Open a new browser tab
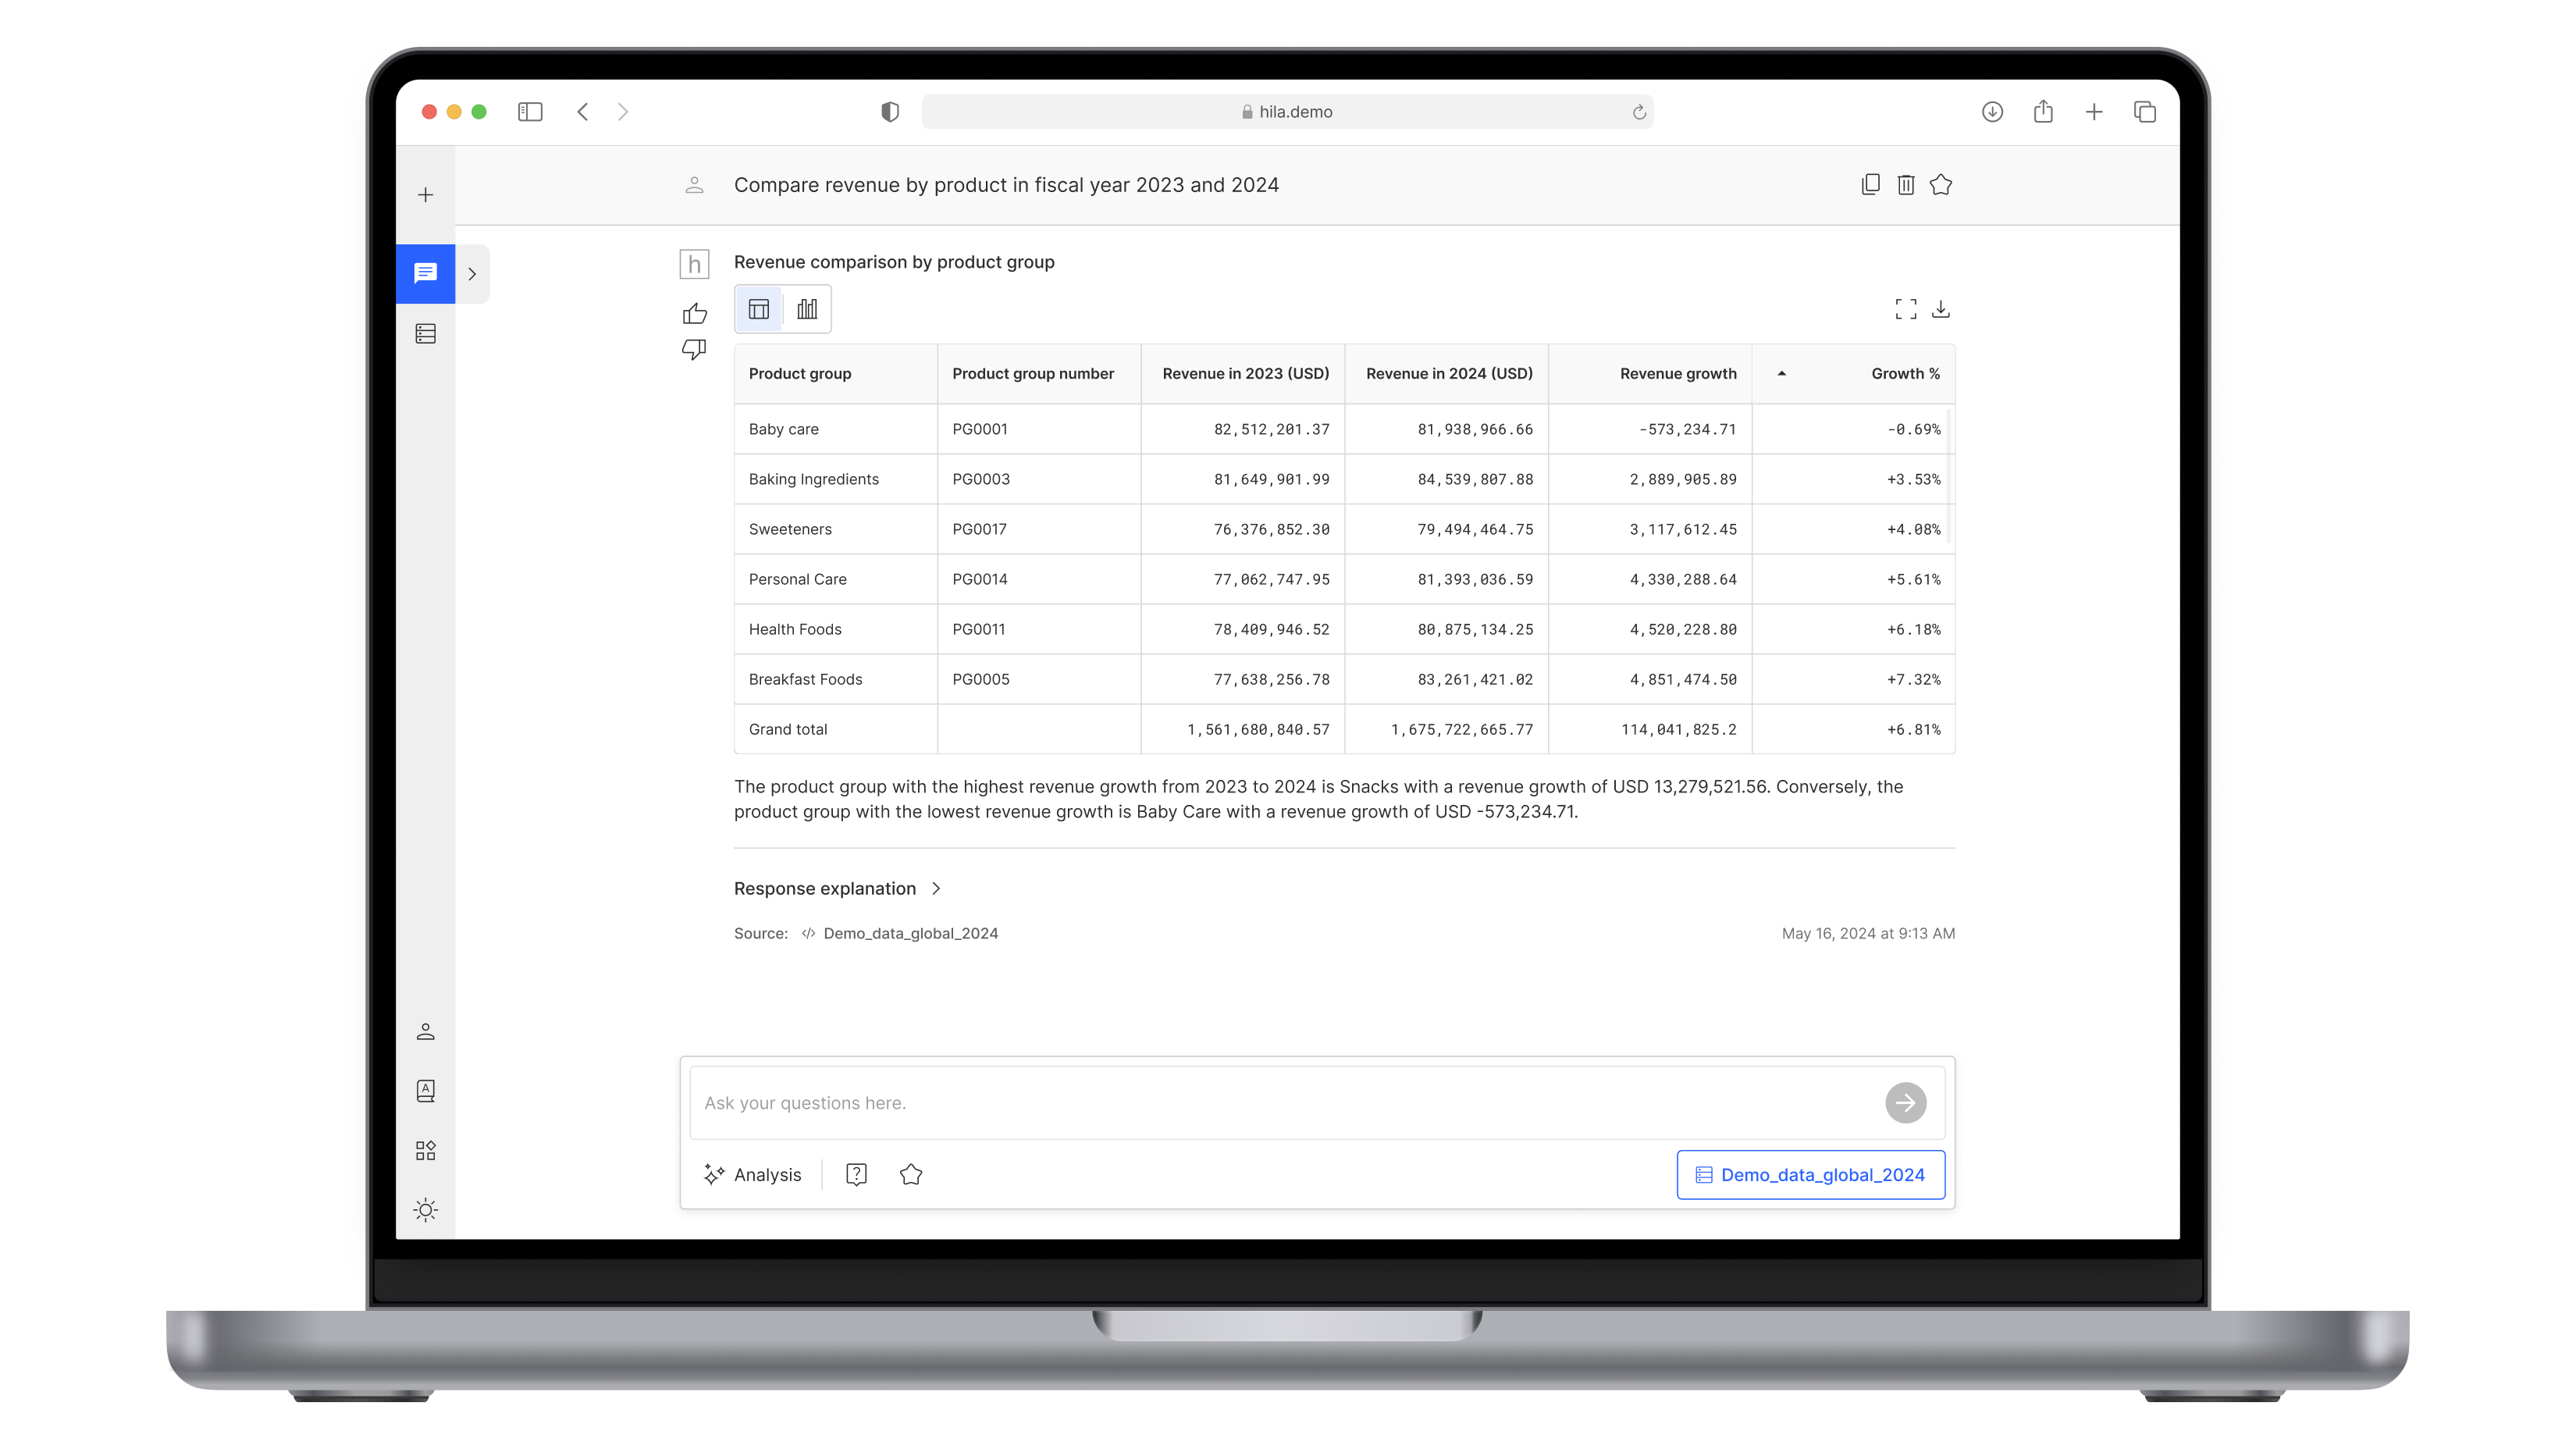2576x1449 pixels. (2094, 112)
